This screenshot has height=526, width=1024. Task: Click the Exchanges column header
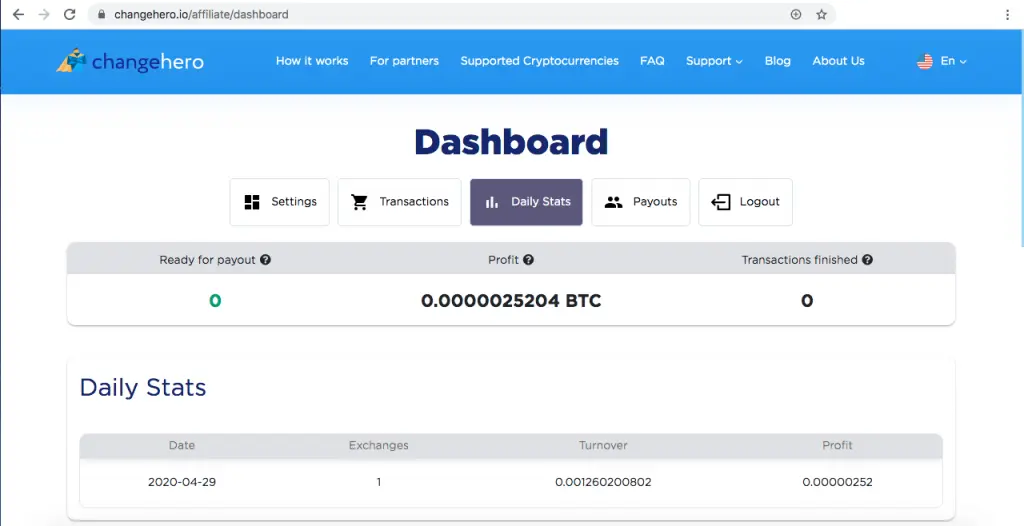pyautogui.click(x=379, y=445)
